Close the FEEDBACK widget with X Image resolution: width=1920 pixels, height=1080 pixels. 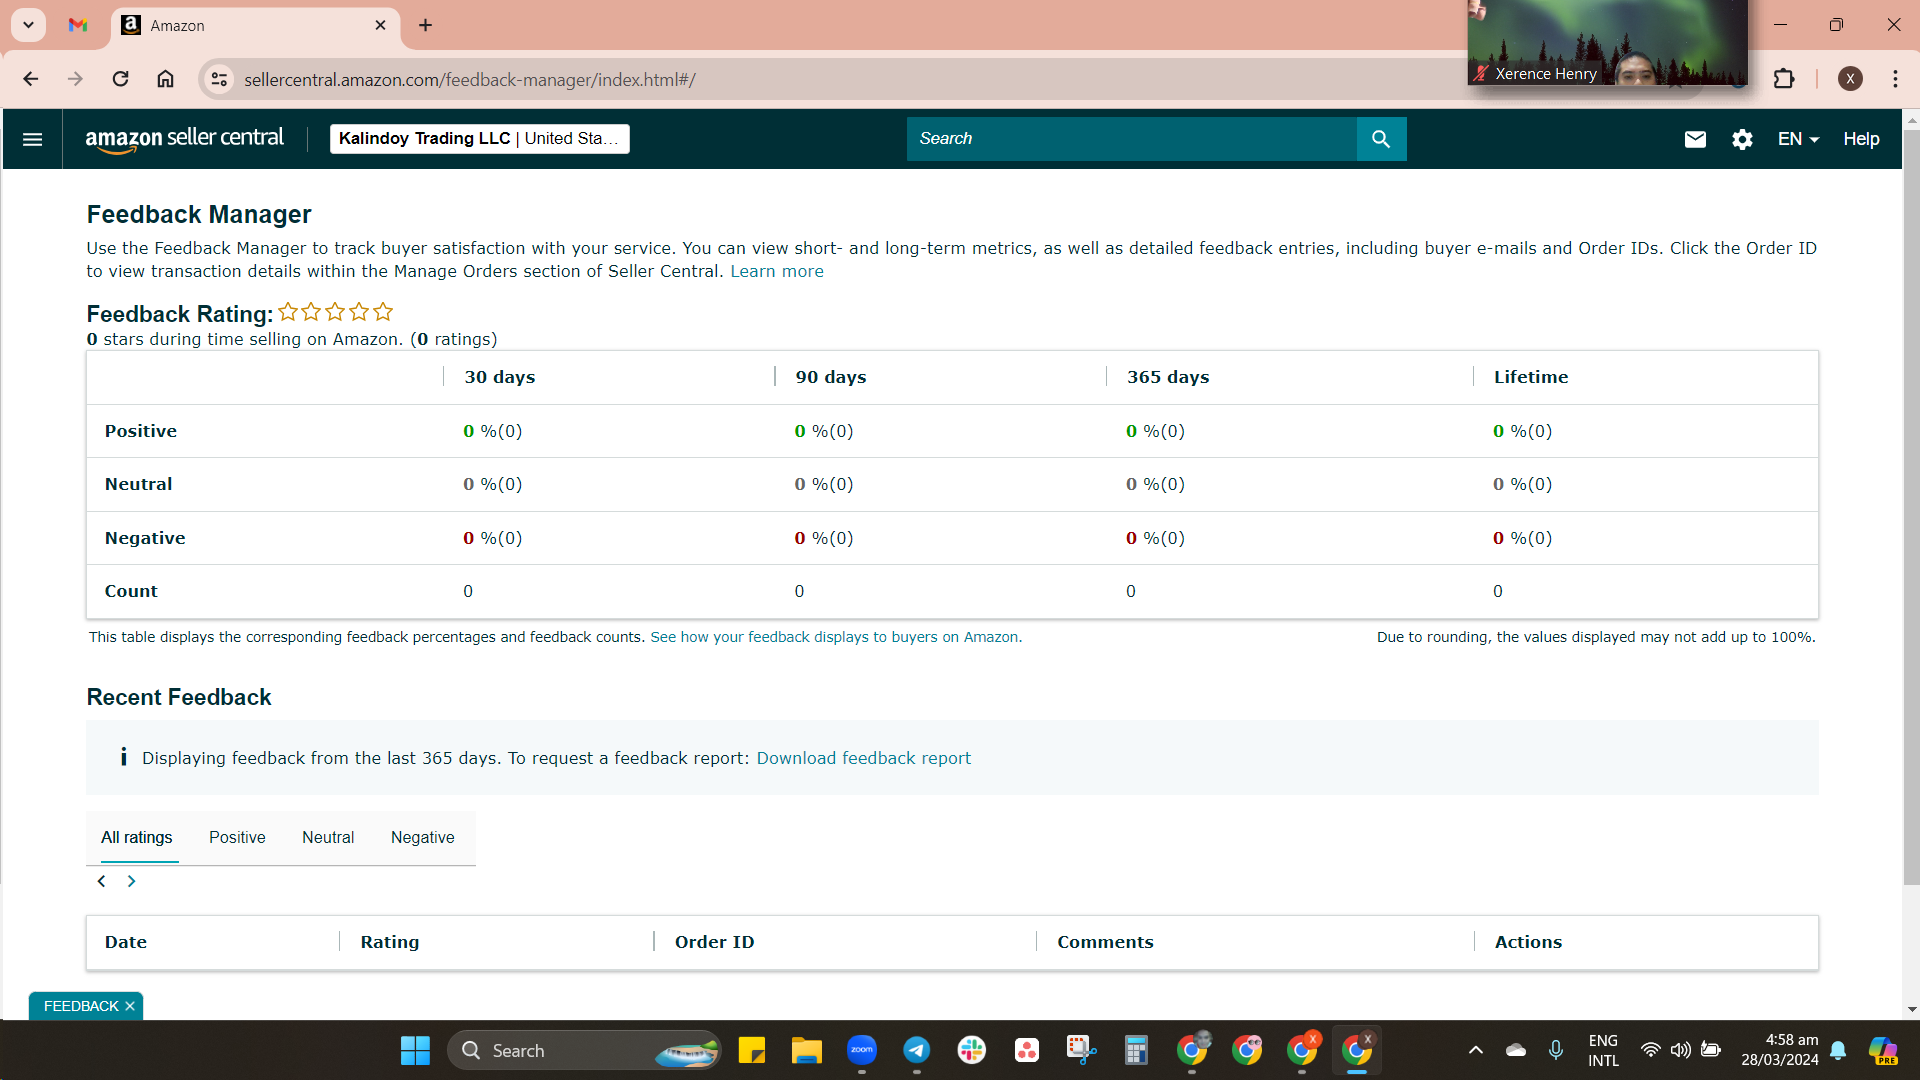130,1006
